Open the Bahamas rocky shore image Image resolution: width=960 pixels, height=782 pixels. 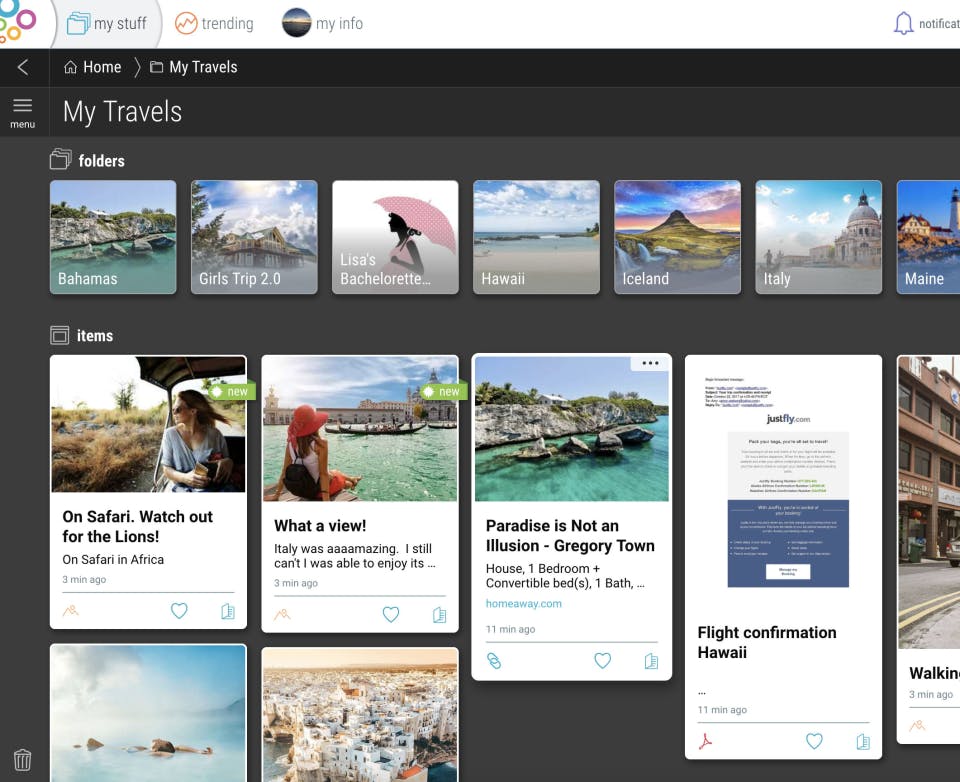[572, 429]
